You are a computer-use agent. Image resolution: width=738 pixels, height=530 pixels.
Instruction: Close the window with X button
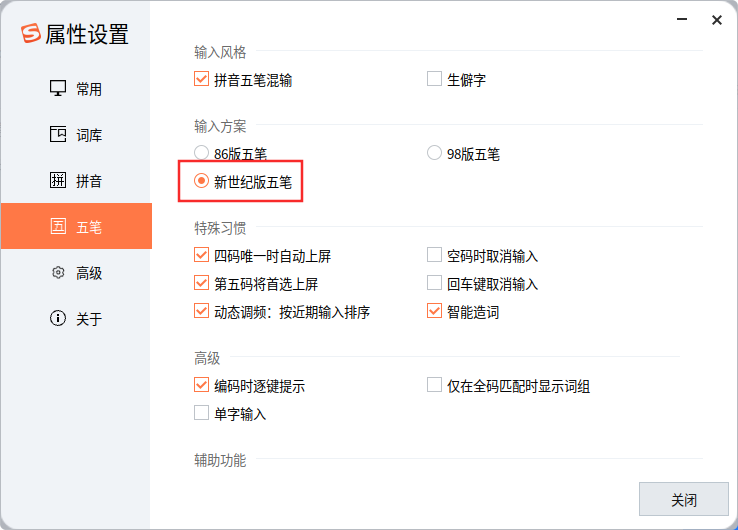point(717,20)
